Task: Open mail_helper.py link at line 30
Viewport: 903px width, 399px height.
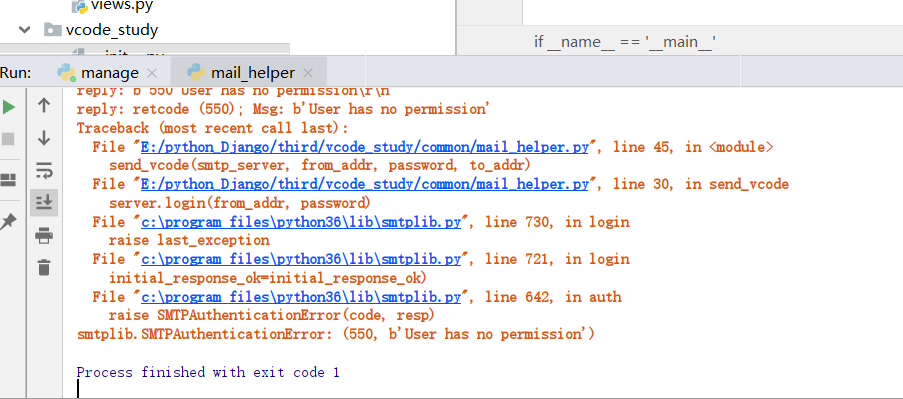Action: (x=365, y=184)
